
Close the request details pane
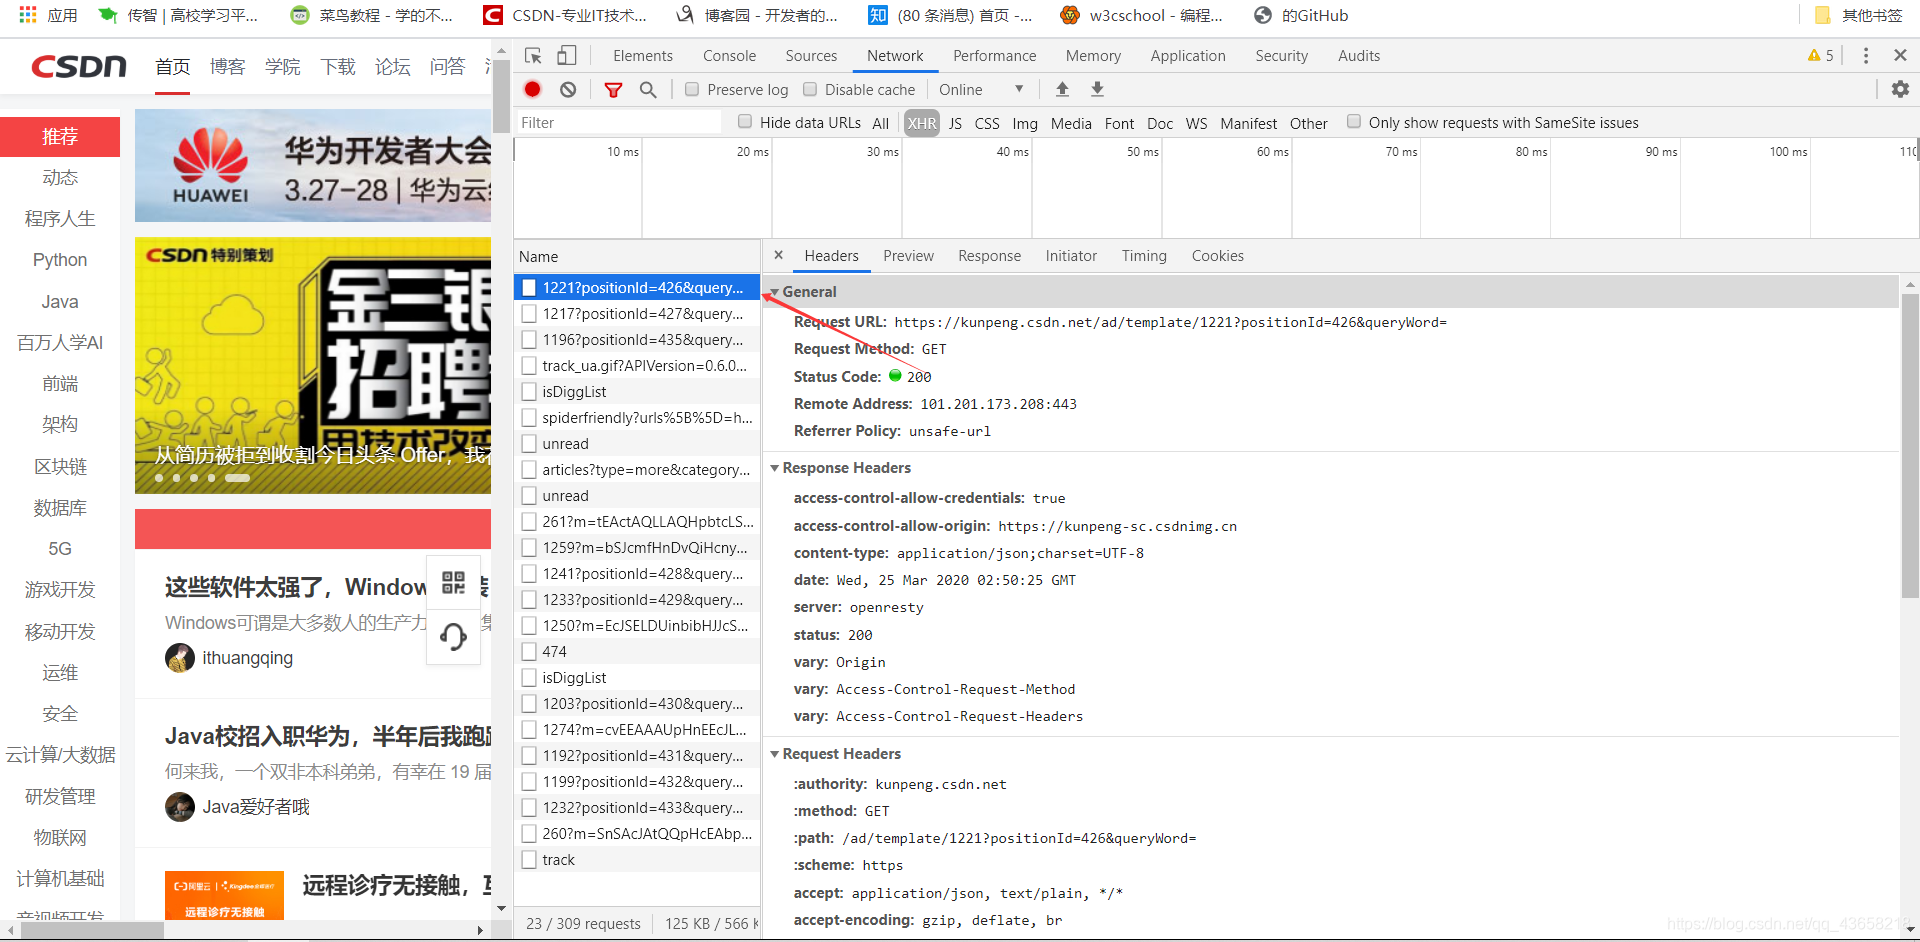click(779, 255)
